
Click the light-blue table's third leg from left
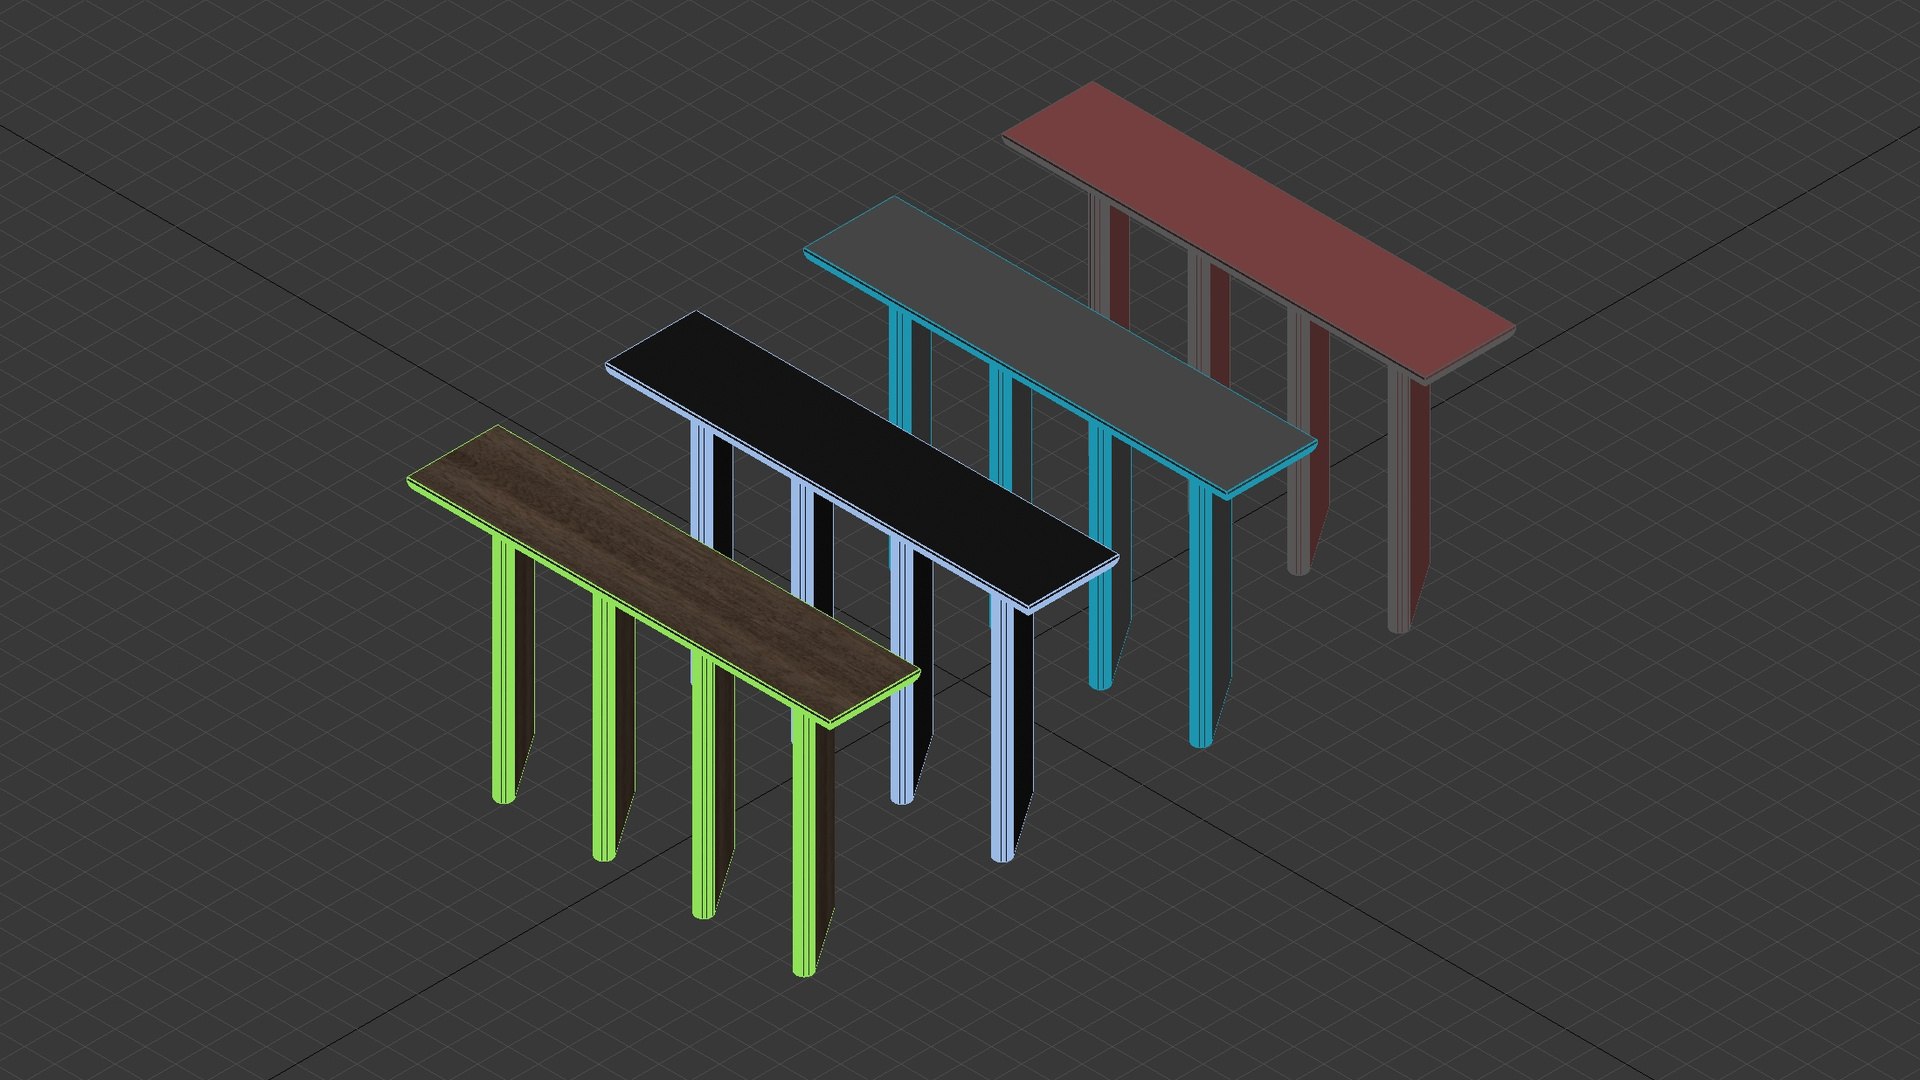pos(910,671)
